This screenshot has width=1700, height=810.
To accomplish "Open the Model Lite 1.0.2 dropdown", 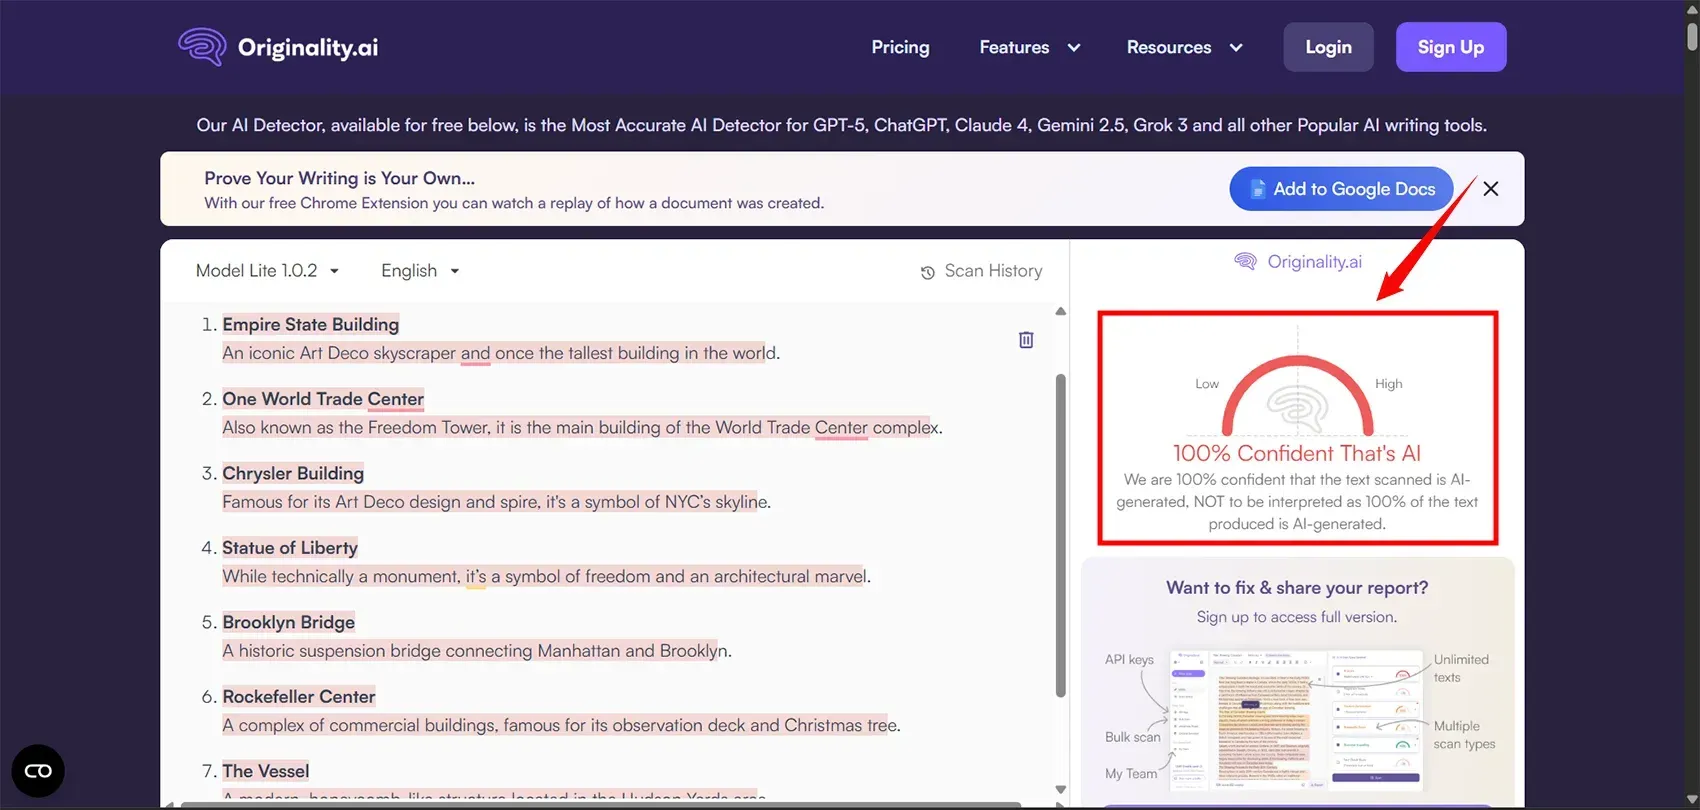I will [x=268, y=271].
